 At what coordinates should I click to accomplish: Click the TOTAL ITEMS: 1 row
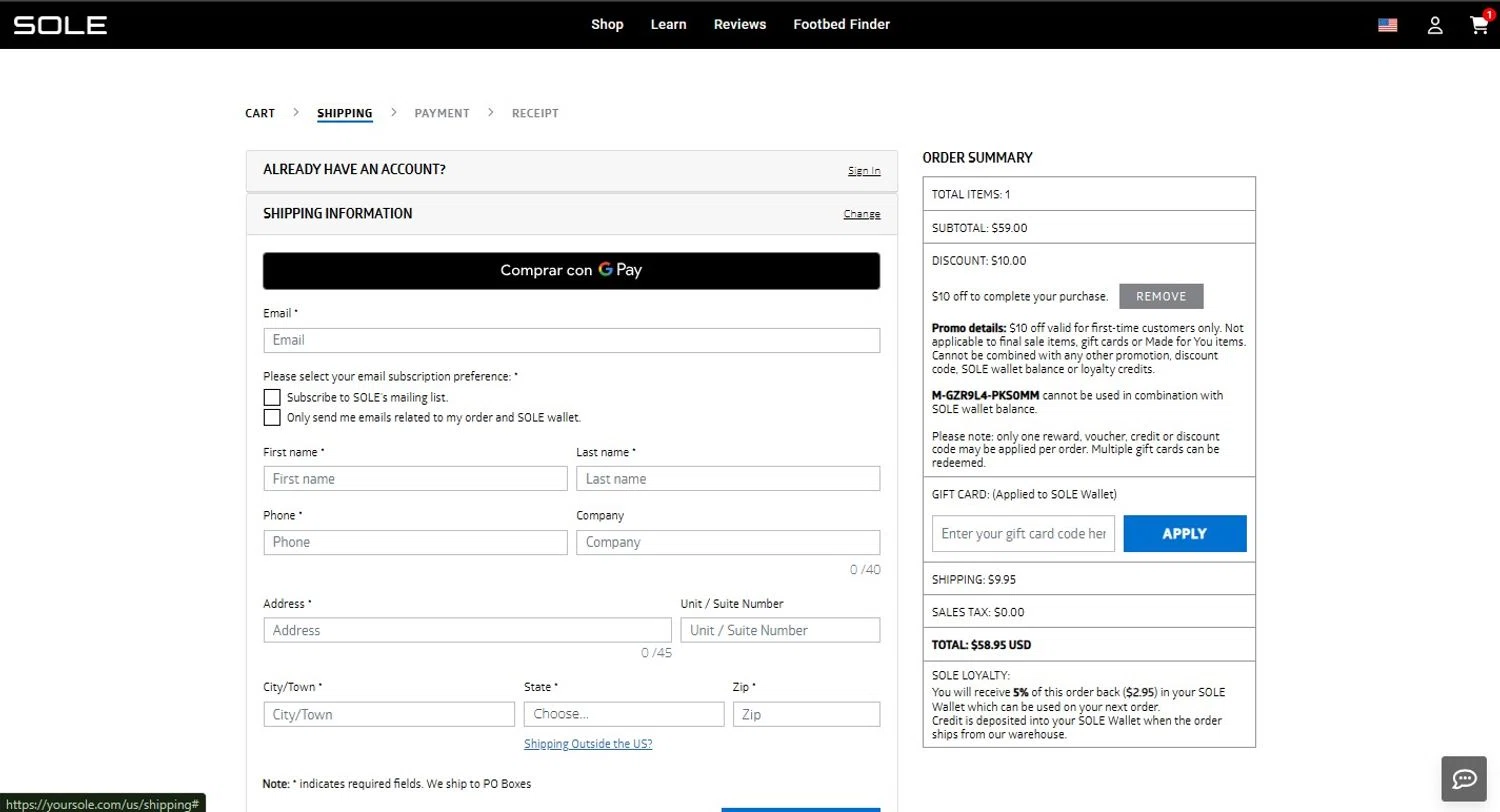pyautogui.click(x=1089, y=194)
